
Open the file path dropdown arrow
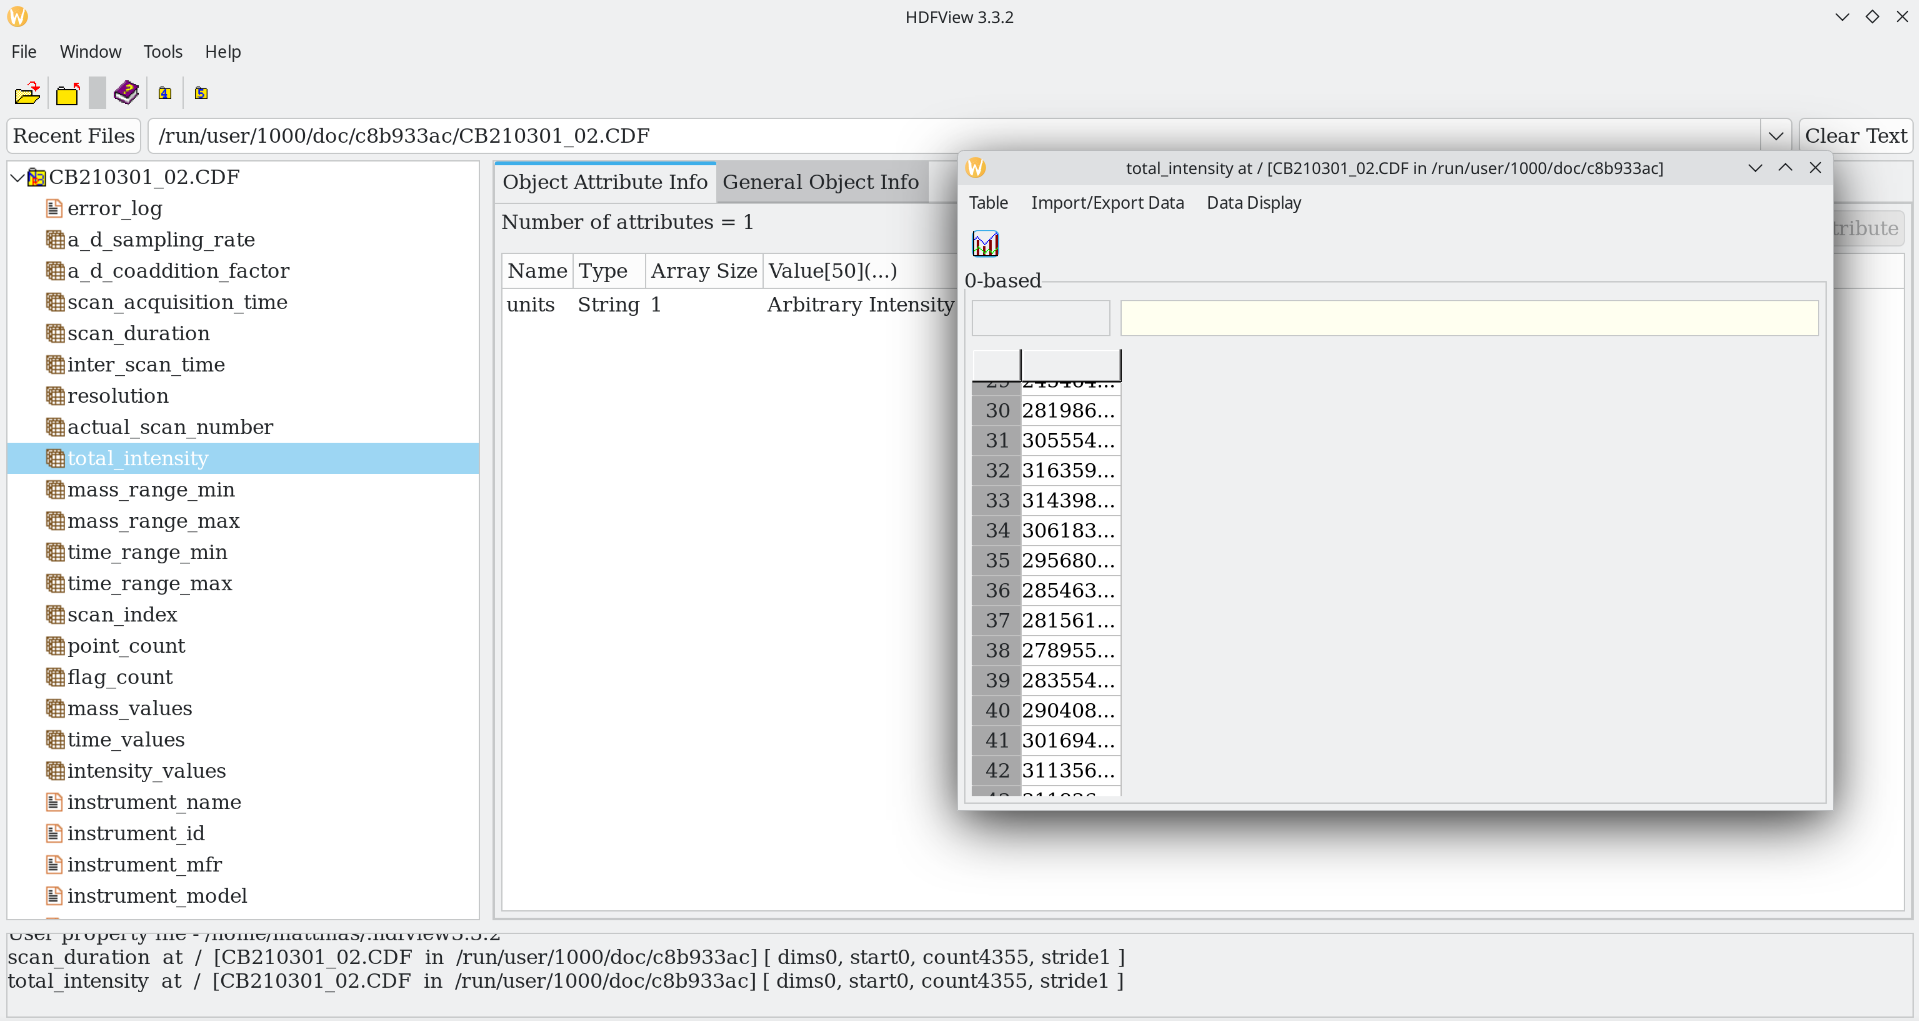(1775, 136)
